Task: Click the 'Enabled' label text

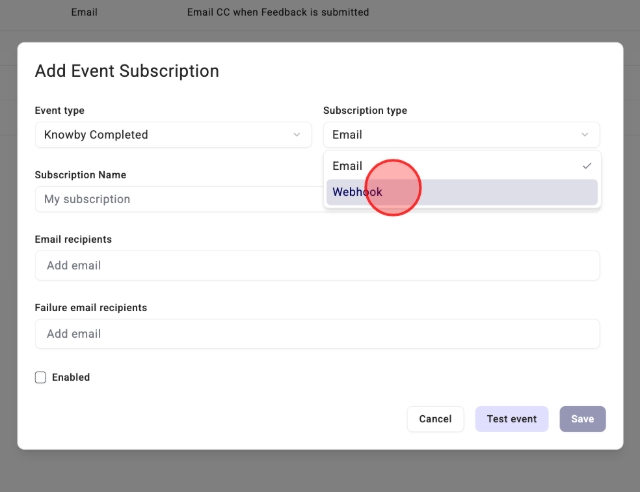Action: [x=71, y=377]
